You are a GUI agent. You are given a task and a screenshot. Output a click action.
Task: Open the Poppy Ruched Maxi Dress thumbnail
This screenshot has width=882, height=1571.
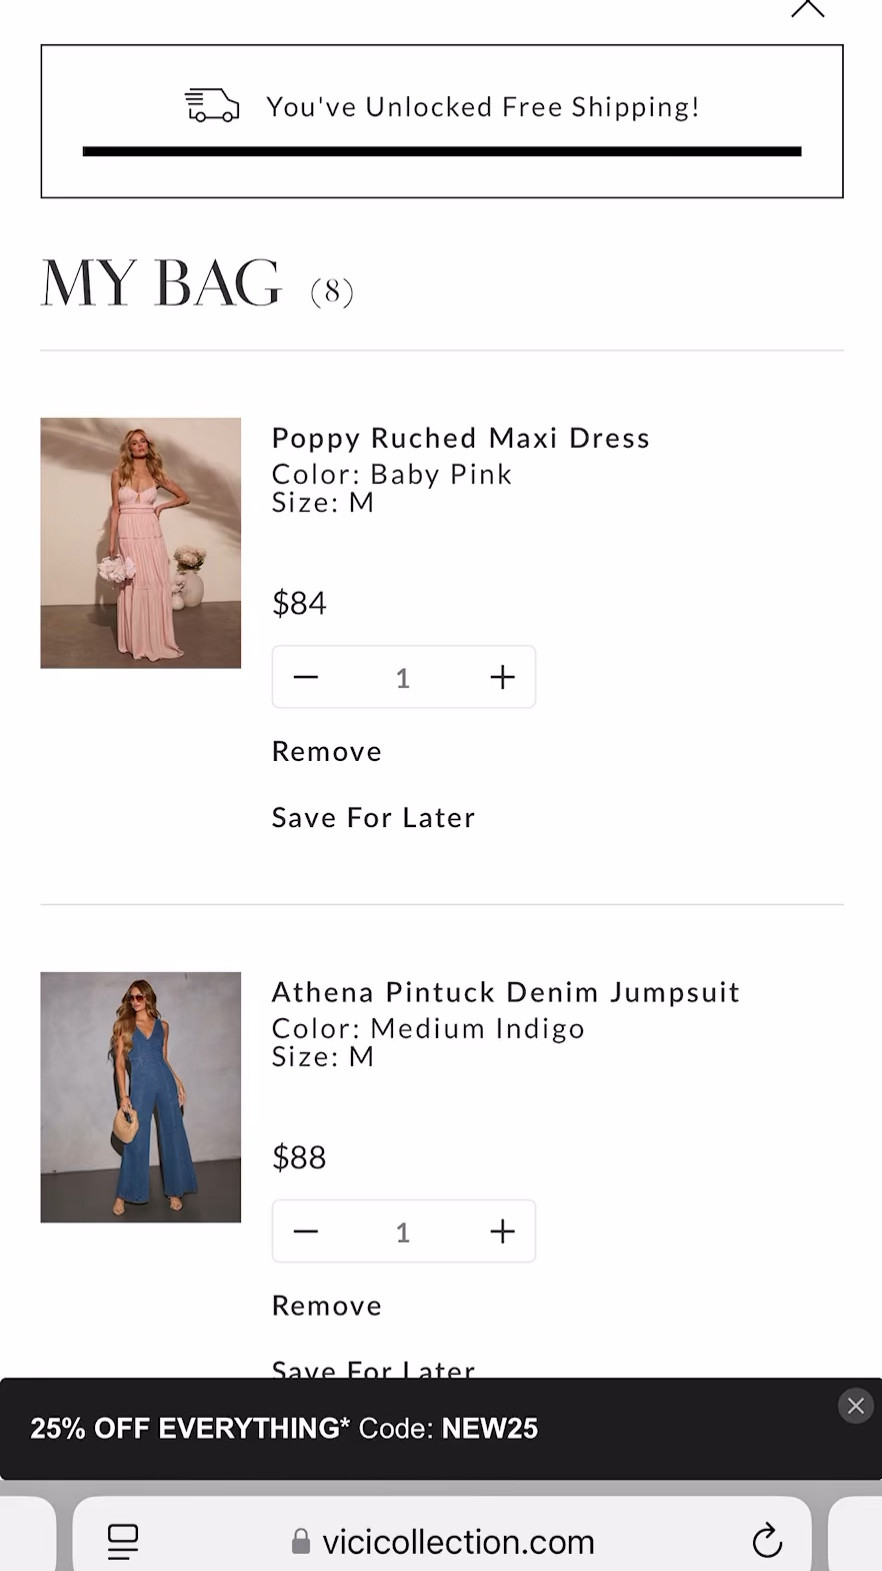click(141, 543)
